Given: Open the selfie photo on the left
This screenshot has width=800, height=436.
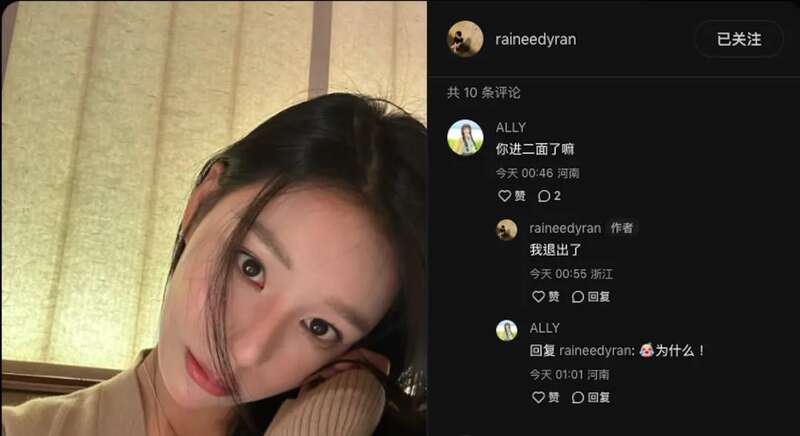Looking at the screenshot, I should click(x=214, y=218).
